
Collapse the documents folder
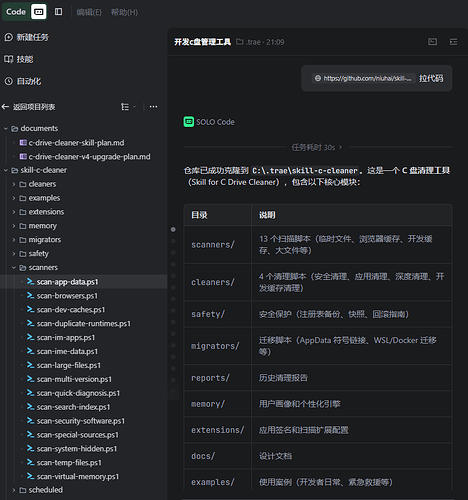[6, 128]
